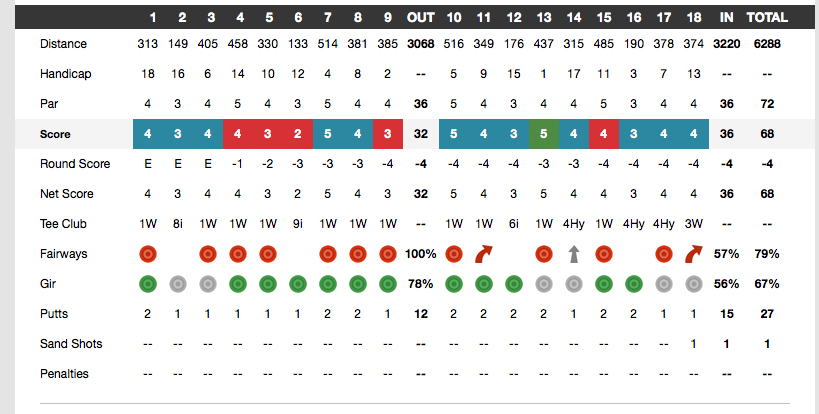Screen dimensions: 819x414
Task: Click the gray GIR icon for hole 17
Action: [663, 284]
